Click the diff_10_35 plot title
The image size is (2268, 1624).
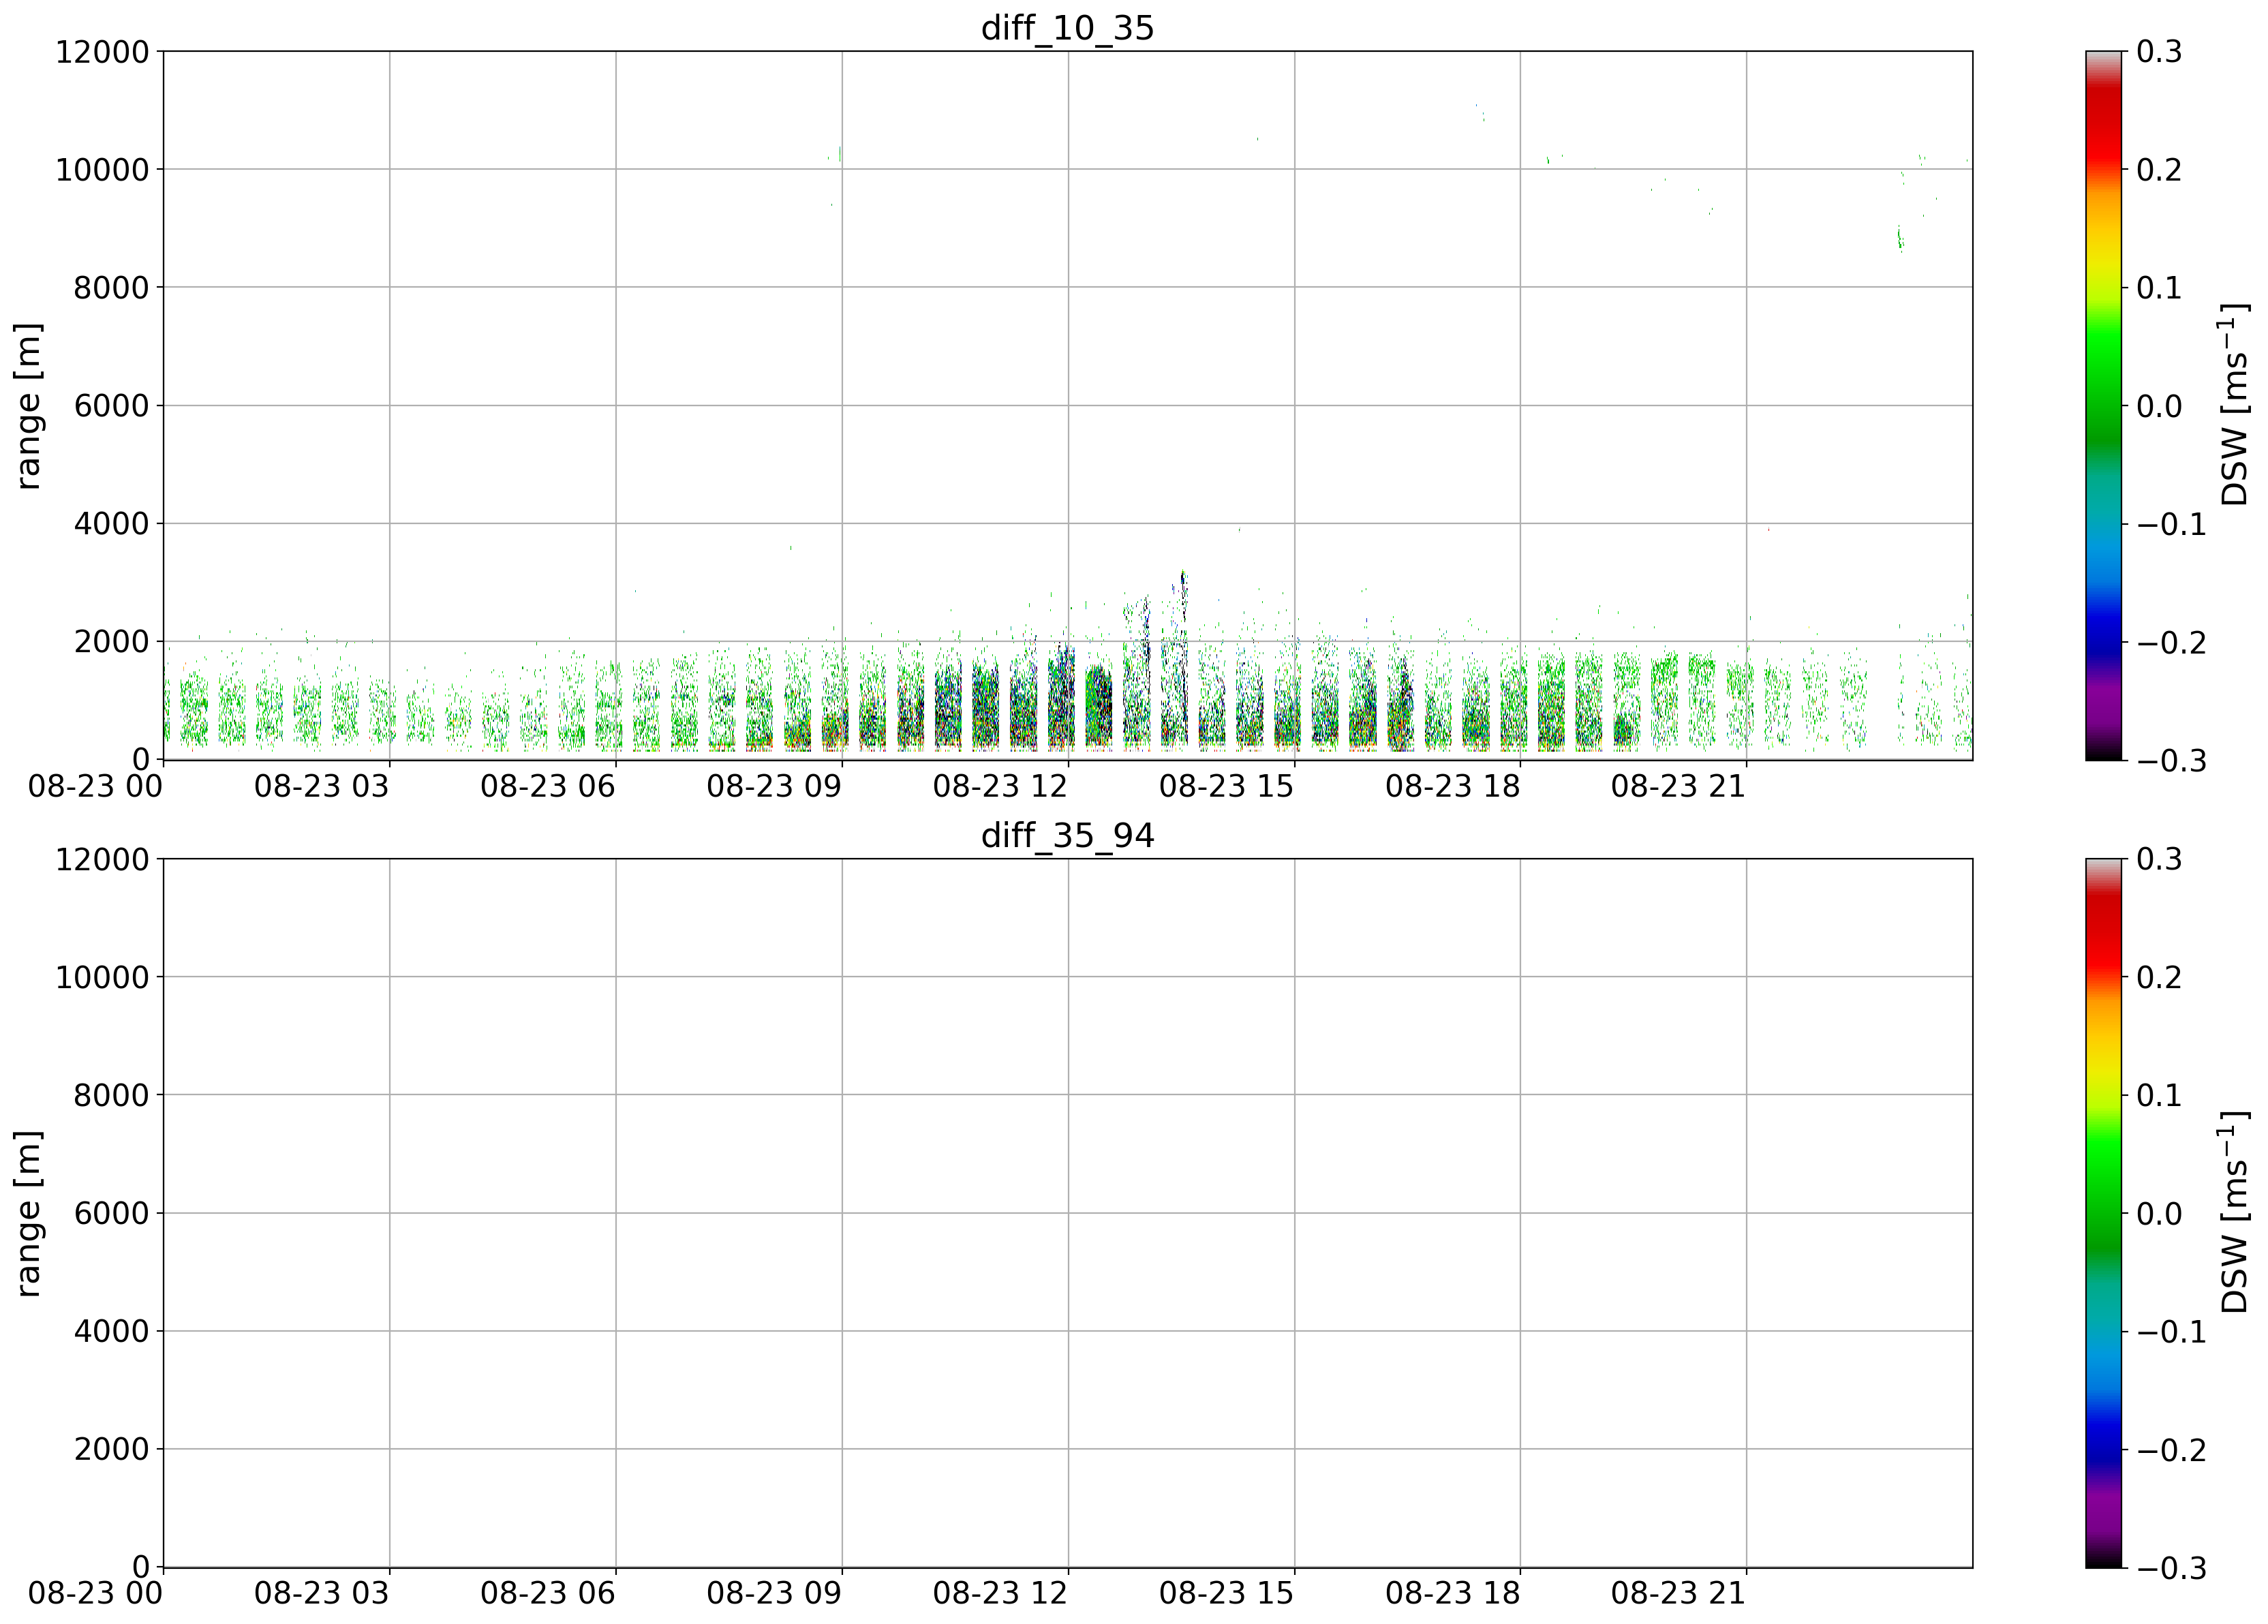pyautogui.click(x=1067, y=28)
